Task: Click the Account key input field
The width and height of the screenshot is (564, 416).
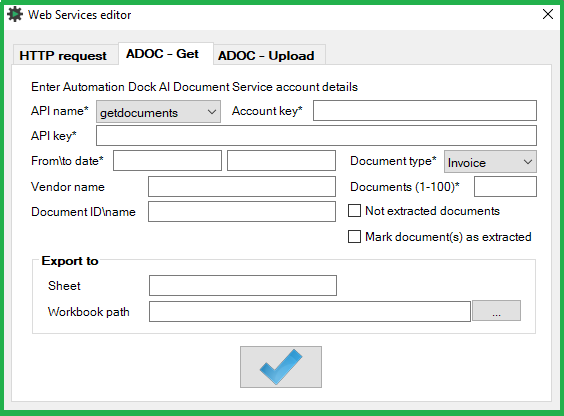Action: coord(425,111)
